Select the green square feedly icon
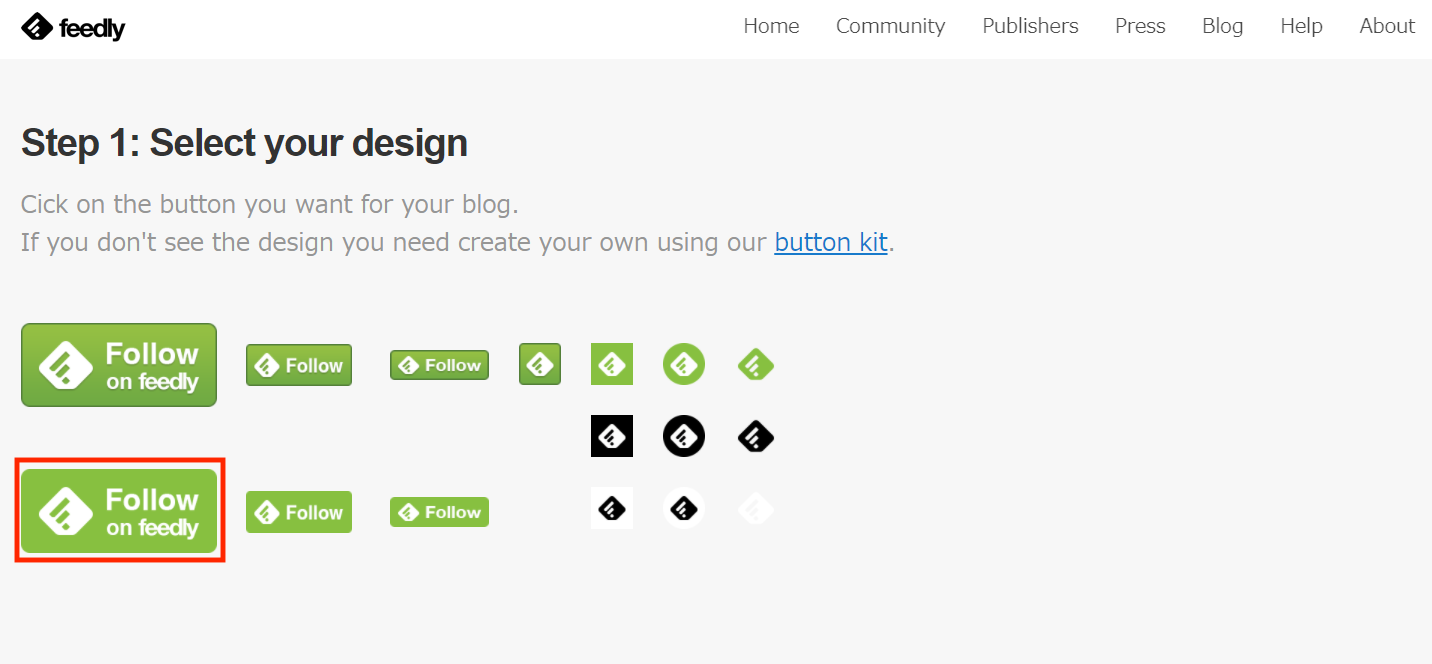The image size is (1432, 664). [612, 364]
